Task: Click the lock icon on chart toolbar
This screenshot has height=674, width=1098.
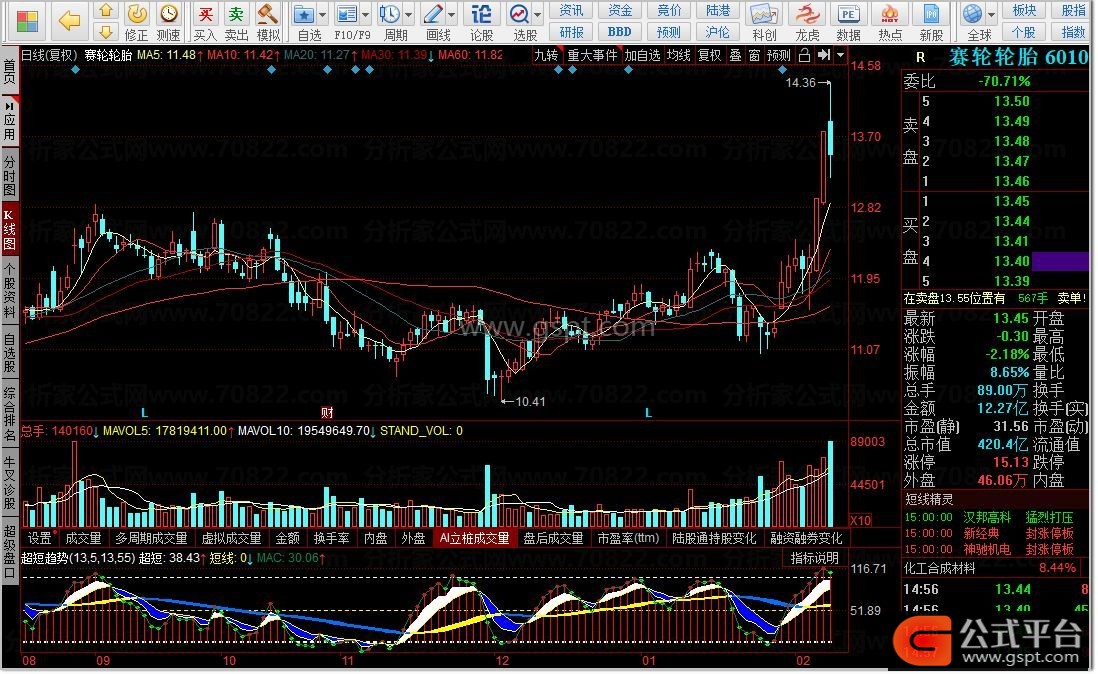Action: click(x=805, y=55)
